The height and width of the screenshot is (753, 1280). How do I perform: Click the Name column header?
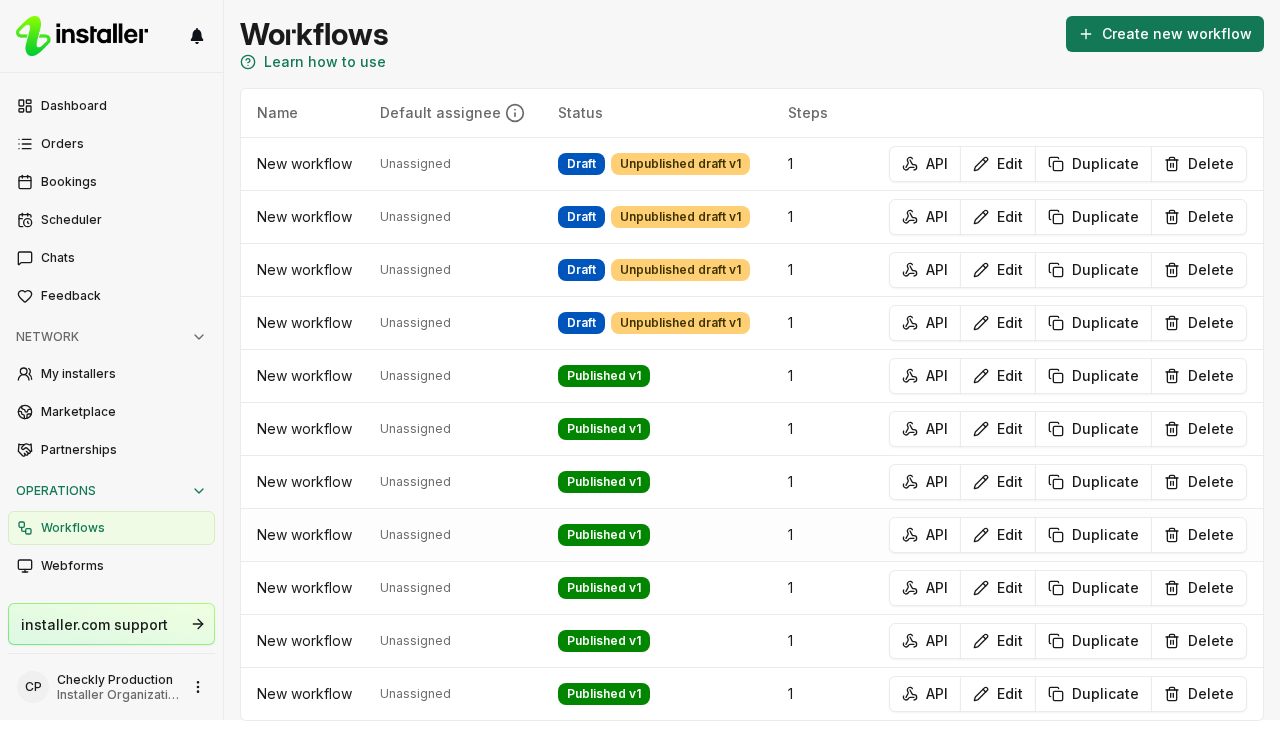pyautogui.click(x=277, y=113)
